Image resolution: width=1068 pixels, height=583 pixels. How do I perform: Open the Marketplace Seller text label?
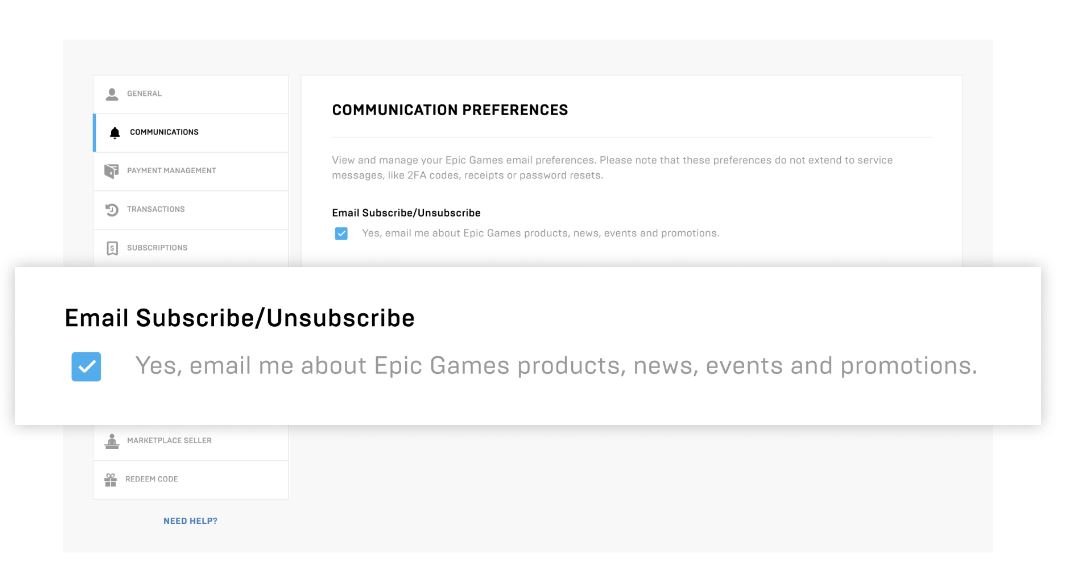click(x=169, y=441)
